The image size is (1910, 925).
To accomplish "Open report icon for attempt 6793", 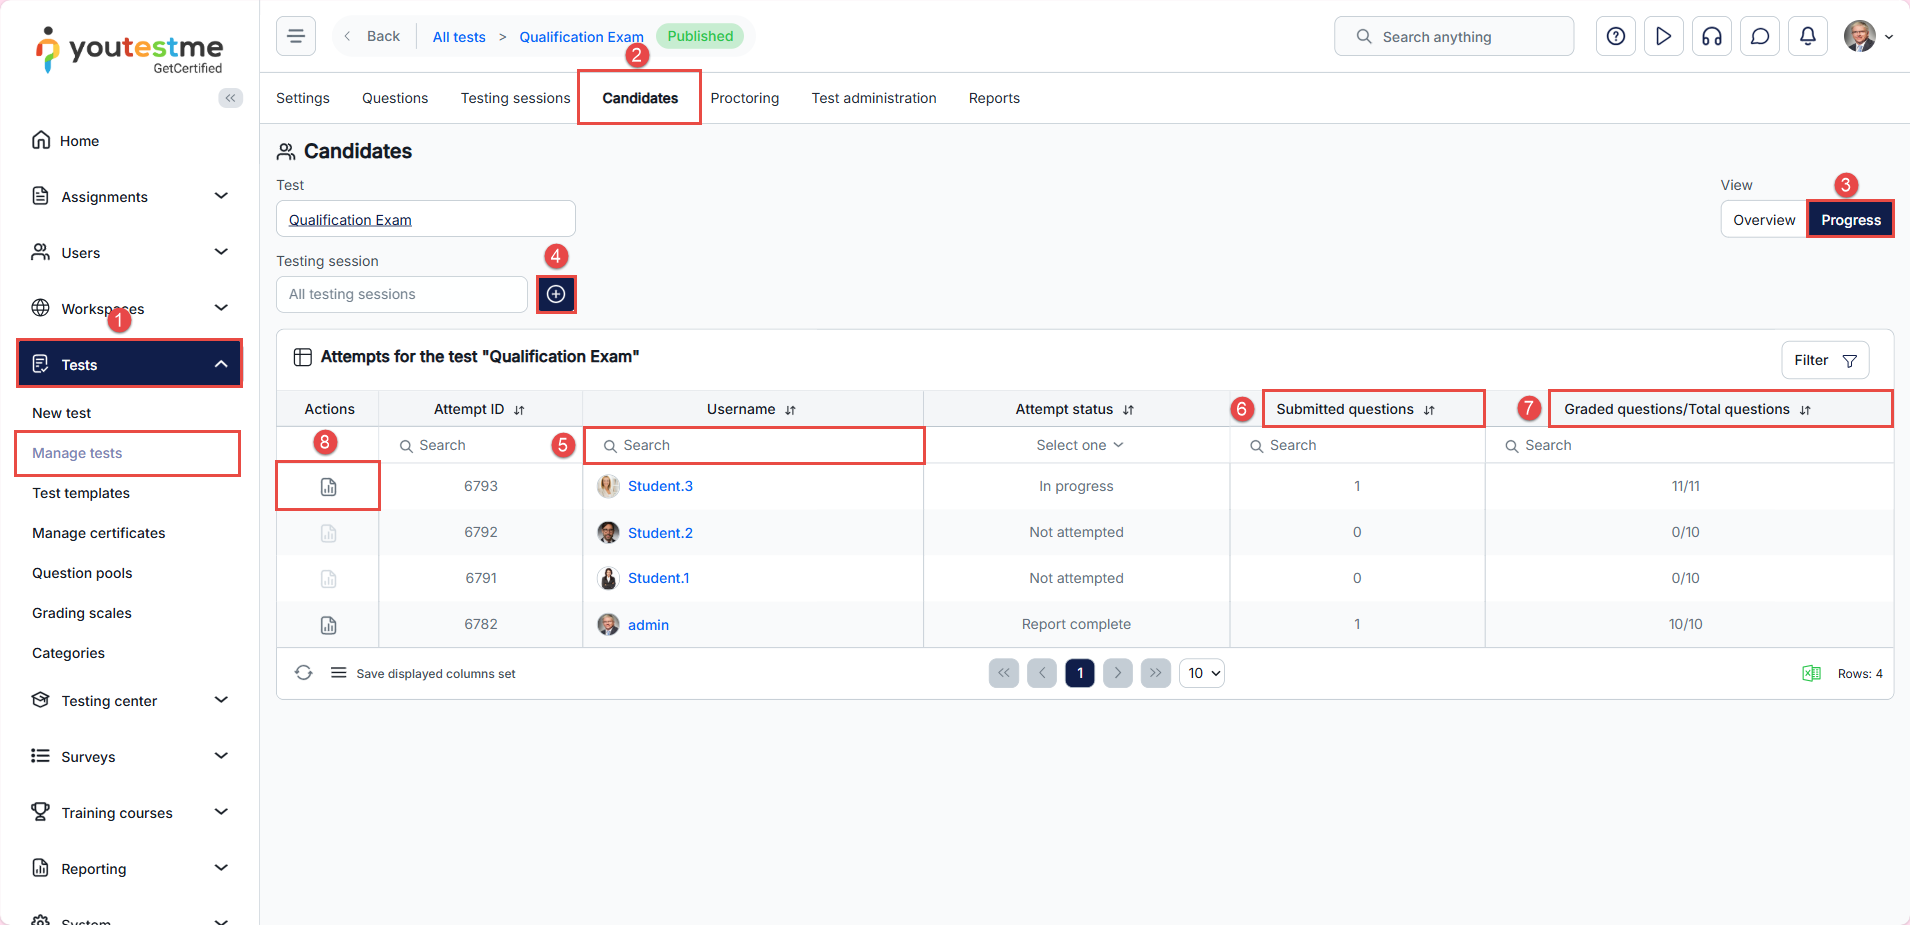I will pyautogui.click(x=328, y=487).
